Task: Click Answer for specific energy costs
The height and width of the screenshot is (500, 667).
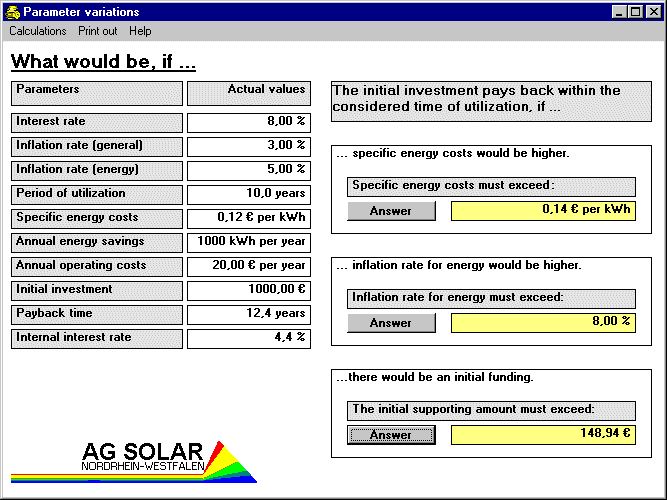Action: (x=391, y=211)
